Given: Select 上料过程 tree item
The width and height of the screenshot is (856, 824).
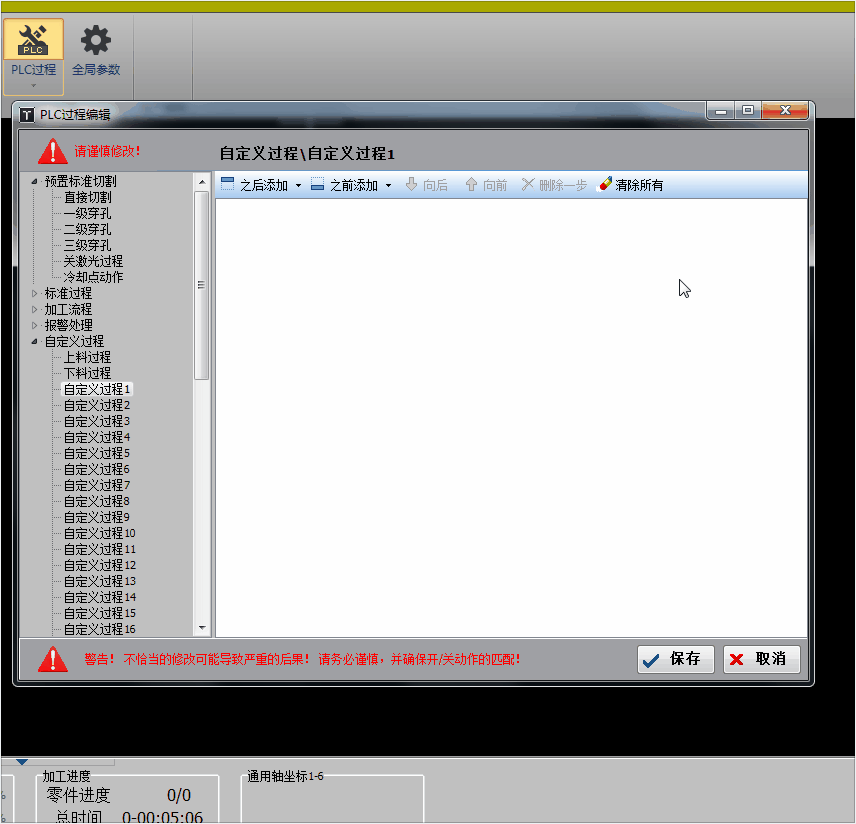Looking at the screenshot, I should click(x=87, y=357).
